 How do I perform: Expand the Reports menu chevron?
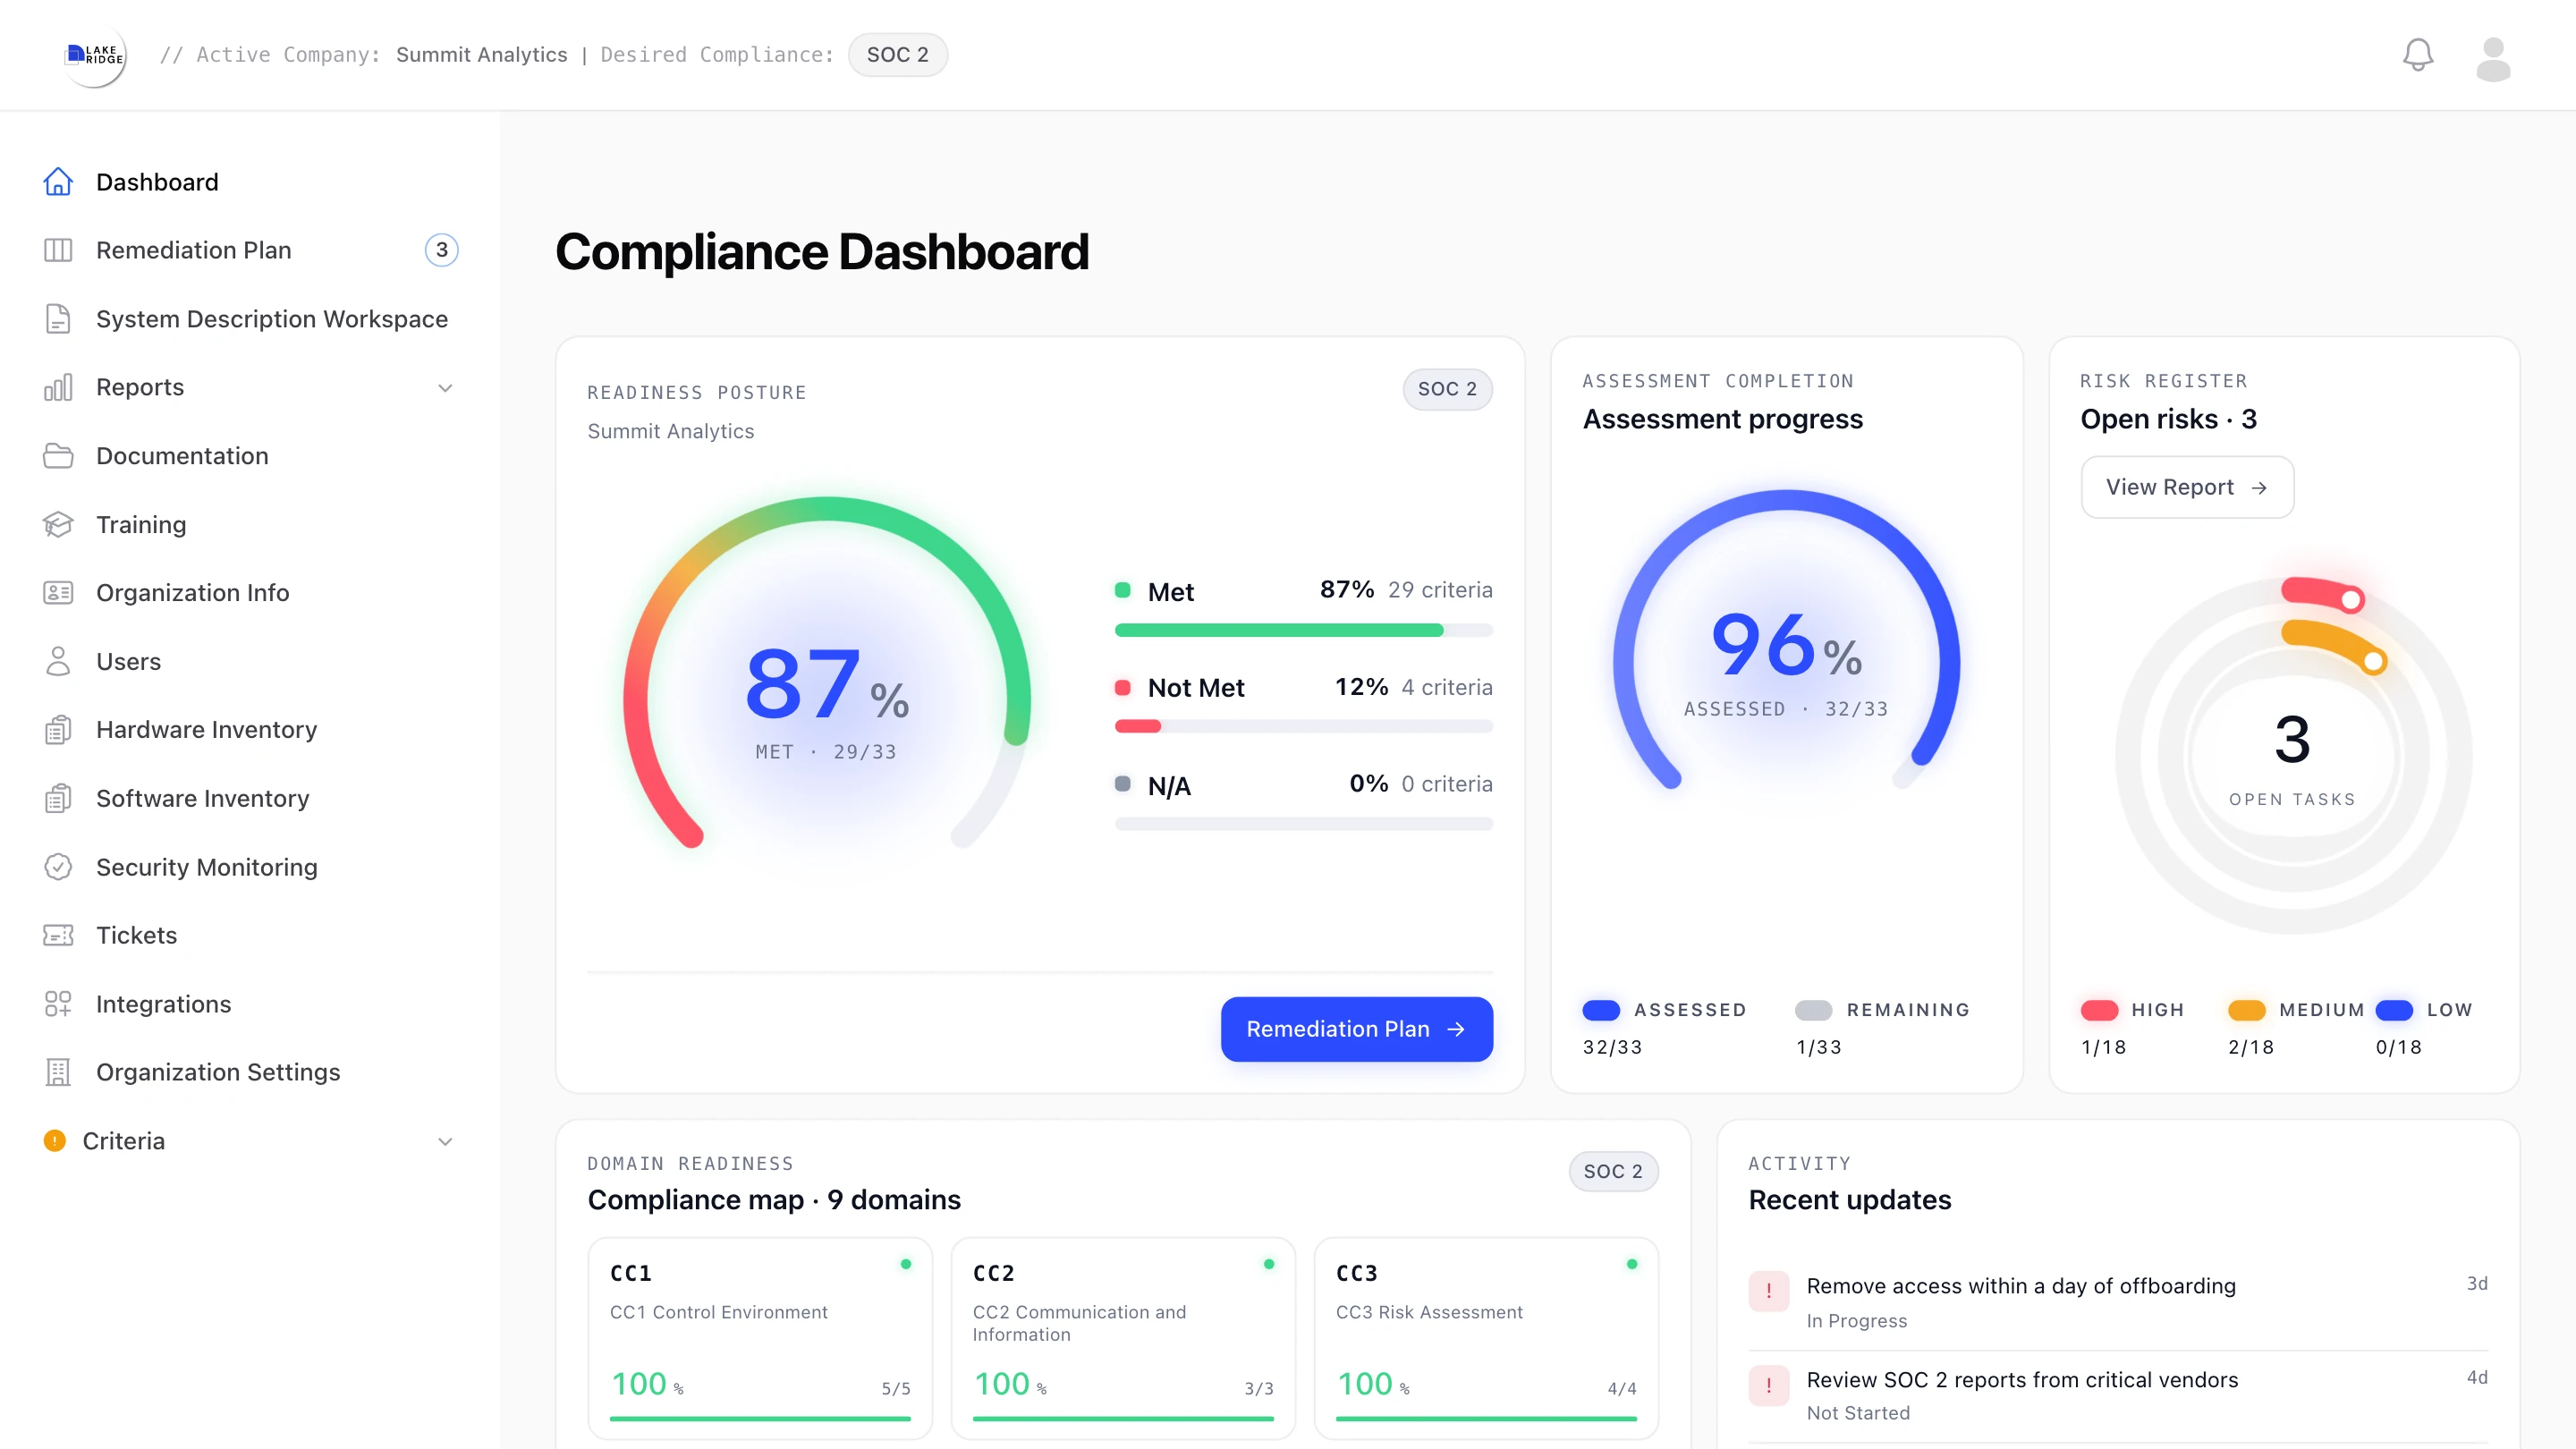(445, 388)
